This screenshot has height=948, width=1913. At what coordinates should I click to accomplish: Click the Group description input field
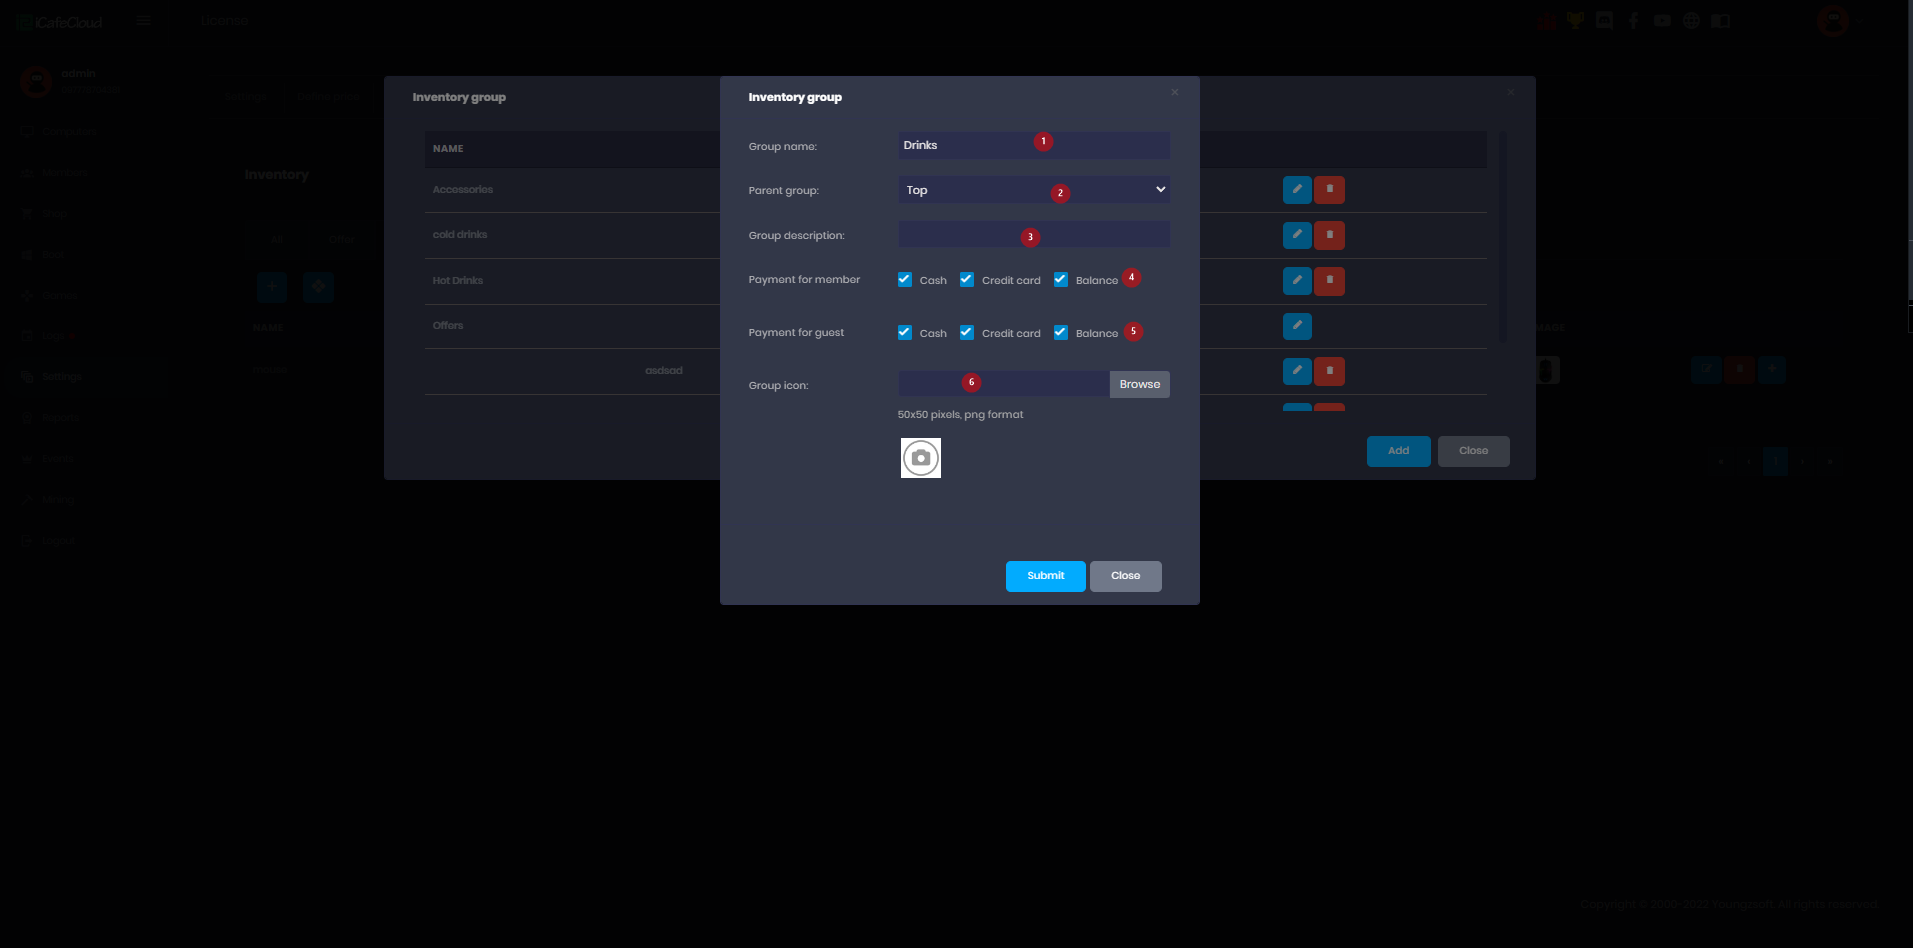[x=1033, y=235]
